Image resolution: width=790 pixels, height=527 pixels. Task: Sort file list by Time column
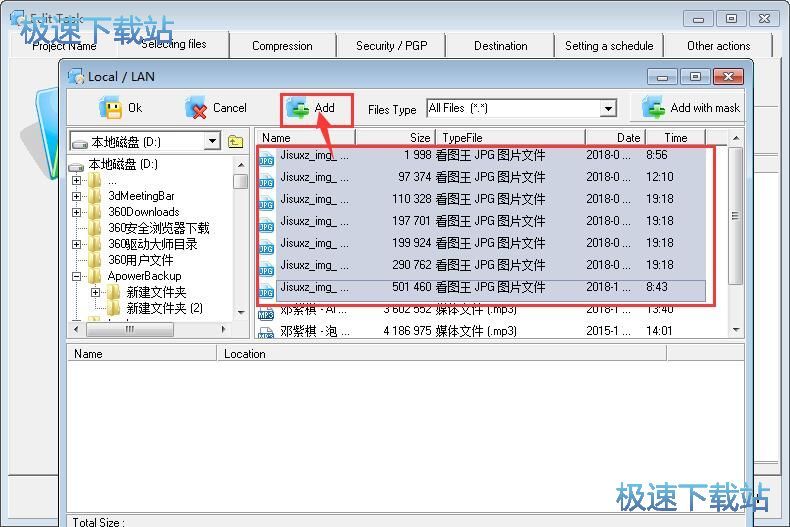[675, 138]
